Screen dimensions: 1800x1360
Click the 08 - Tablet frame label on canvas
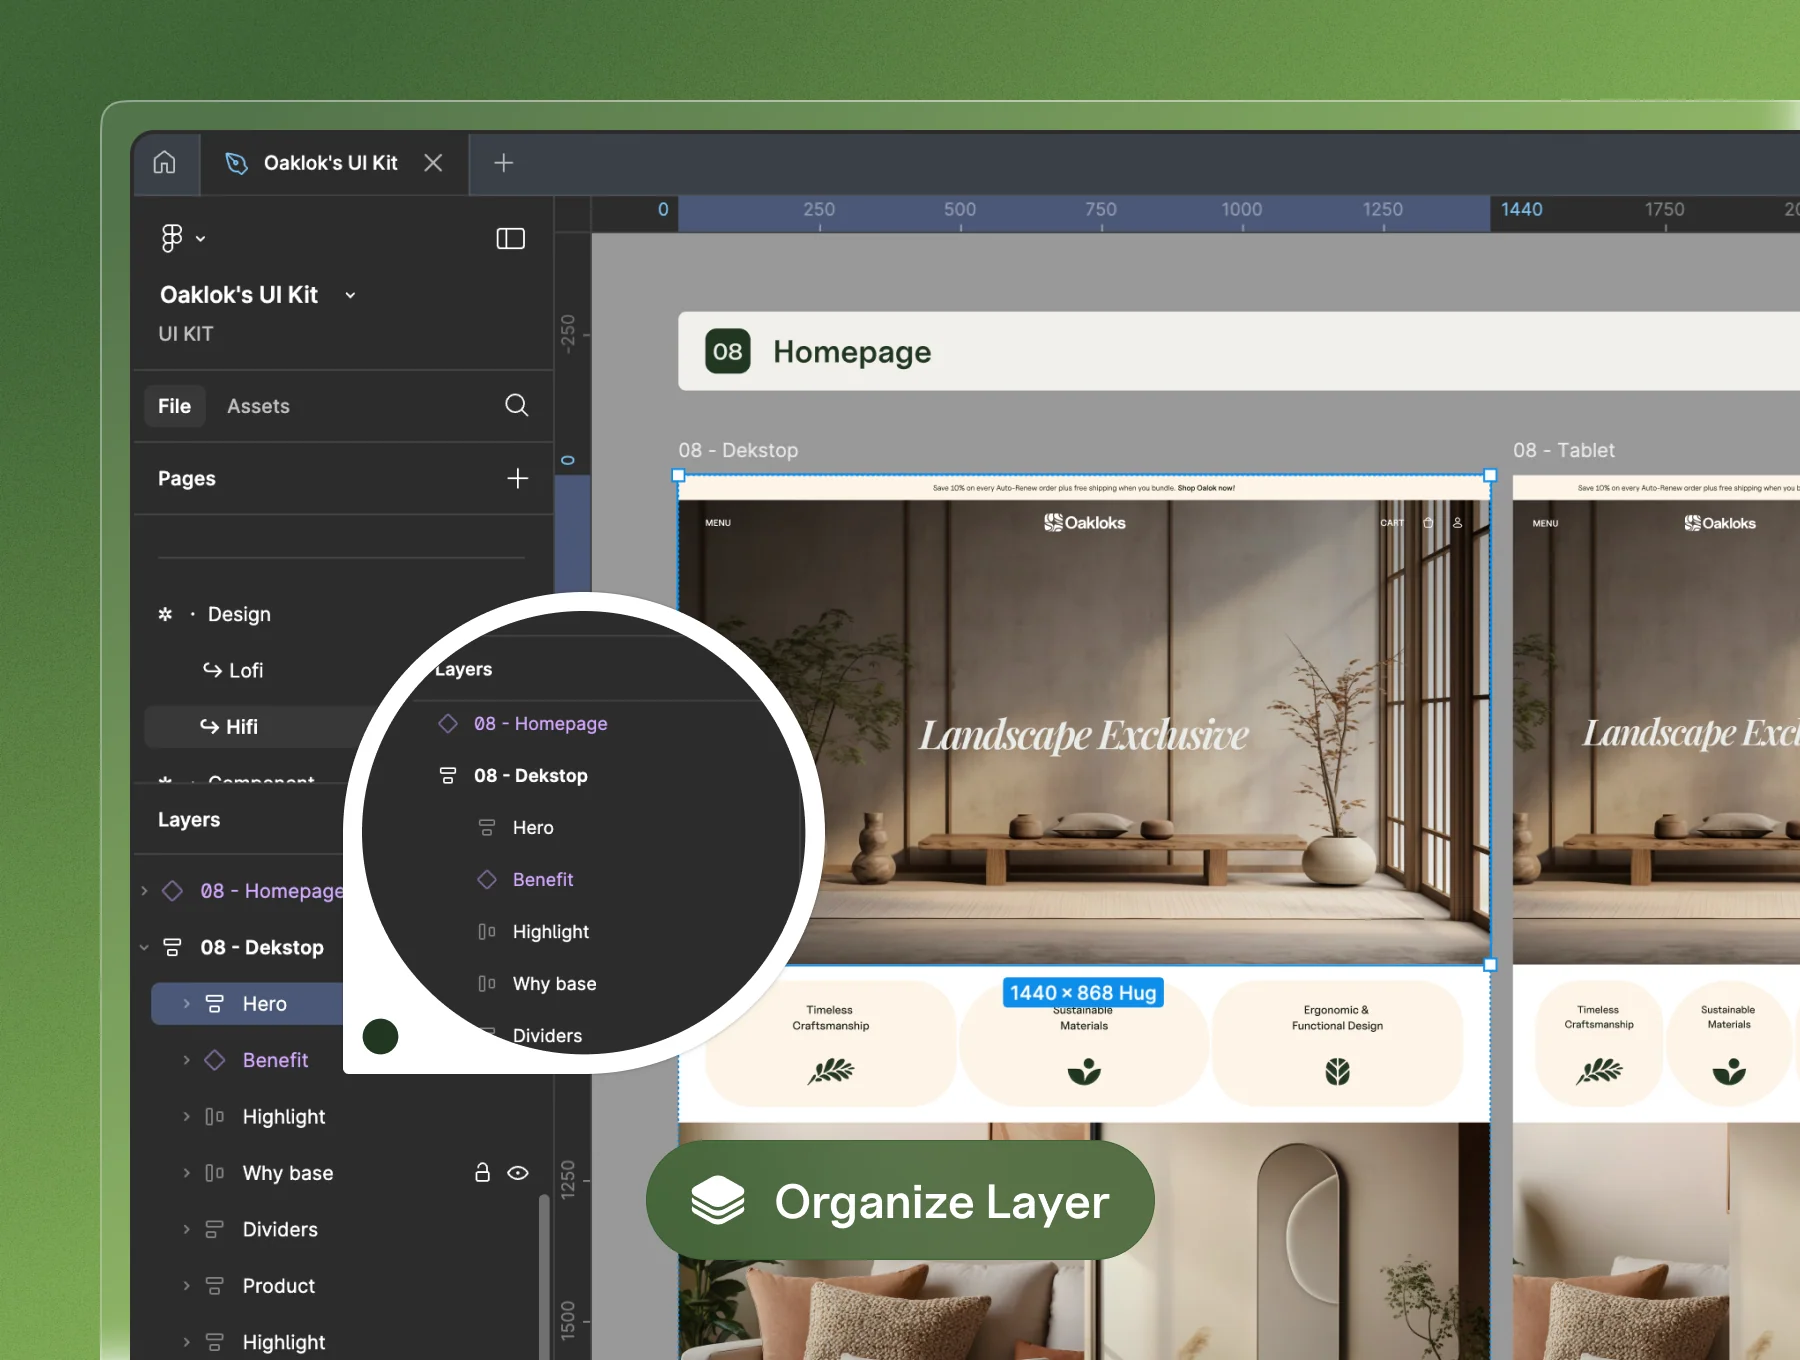point(1564,450)
